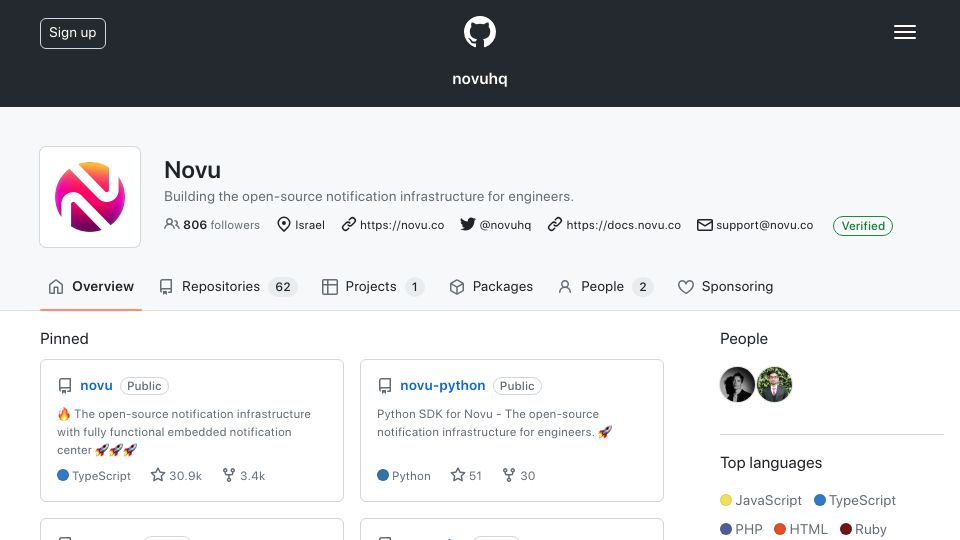Click the Public label on novu-python card
This screenshot has height=540, width=960.
[517, 386]
